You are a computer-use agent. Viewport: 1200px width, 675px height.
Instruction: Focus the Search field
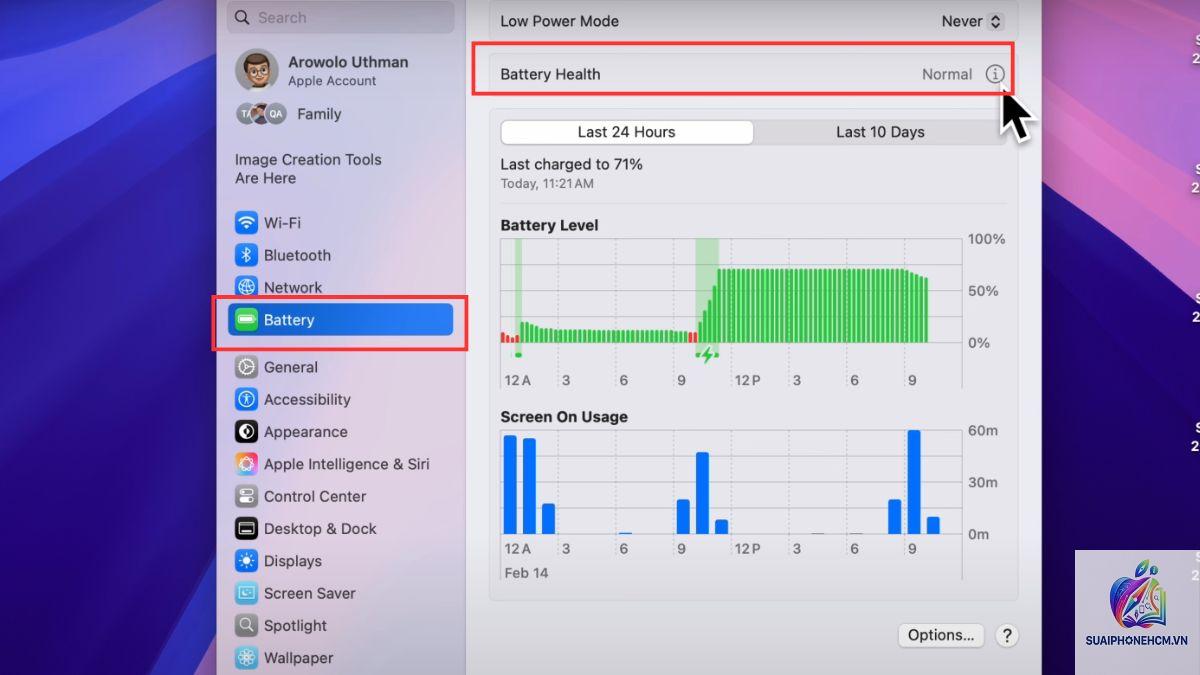pos(341,17)
